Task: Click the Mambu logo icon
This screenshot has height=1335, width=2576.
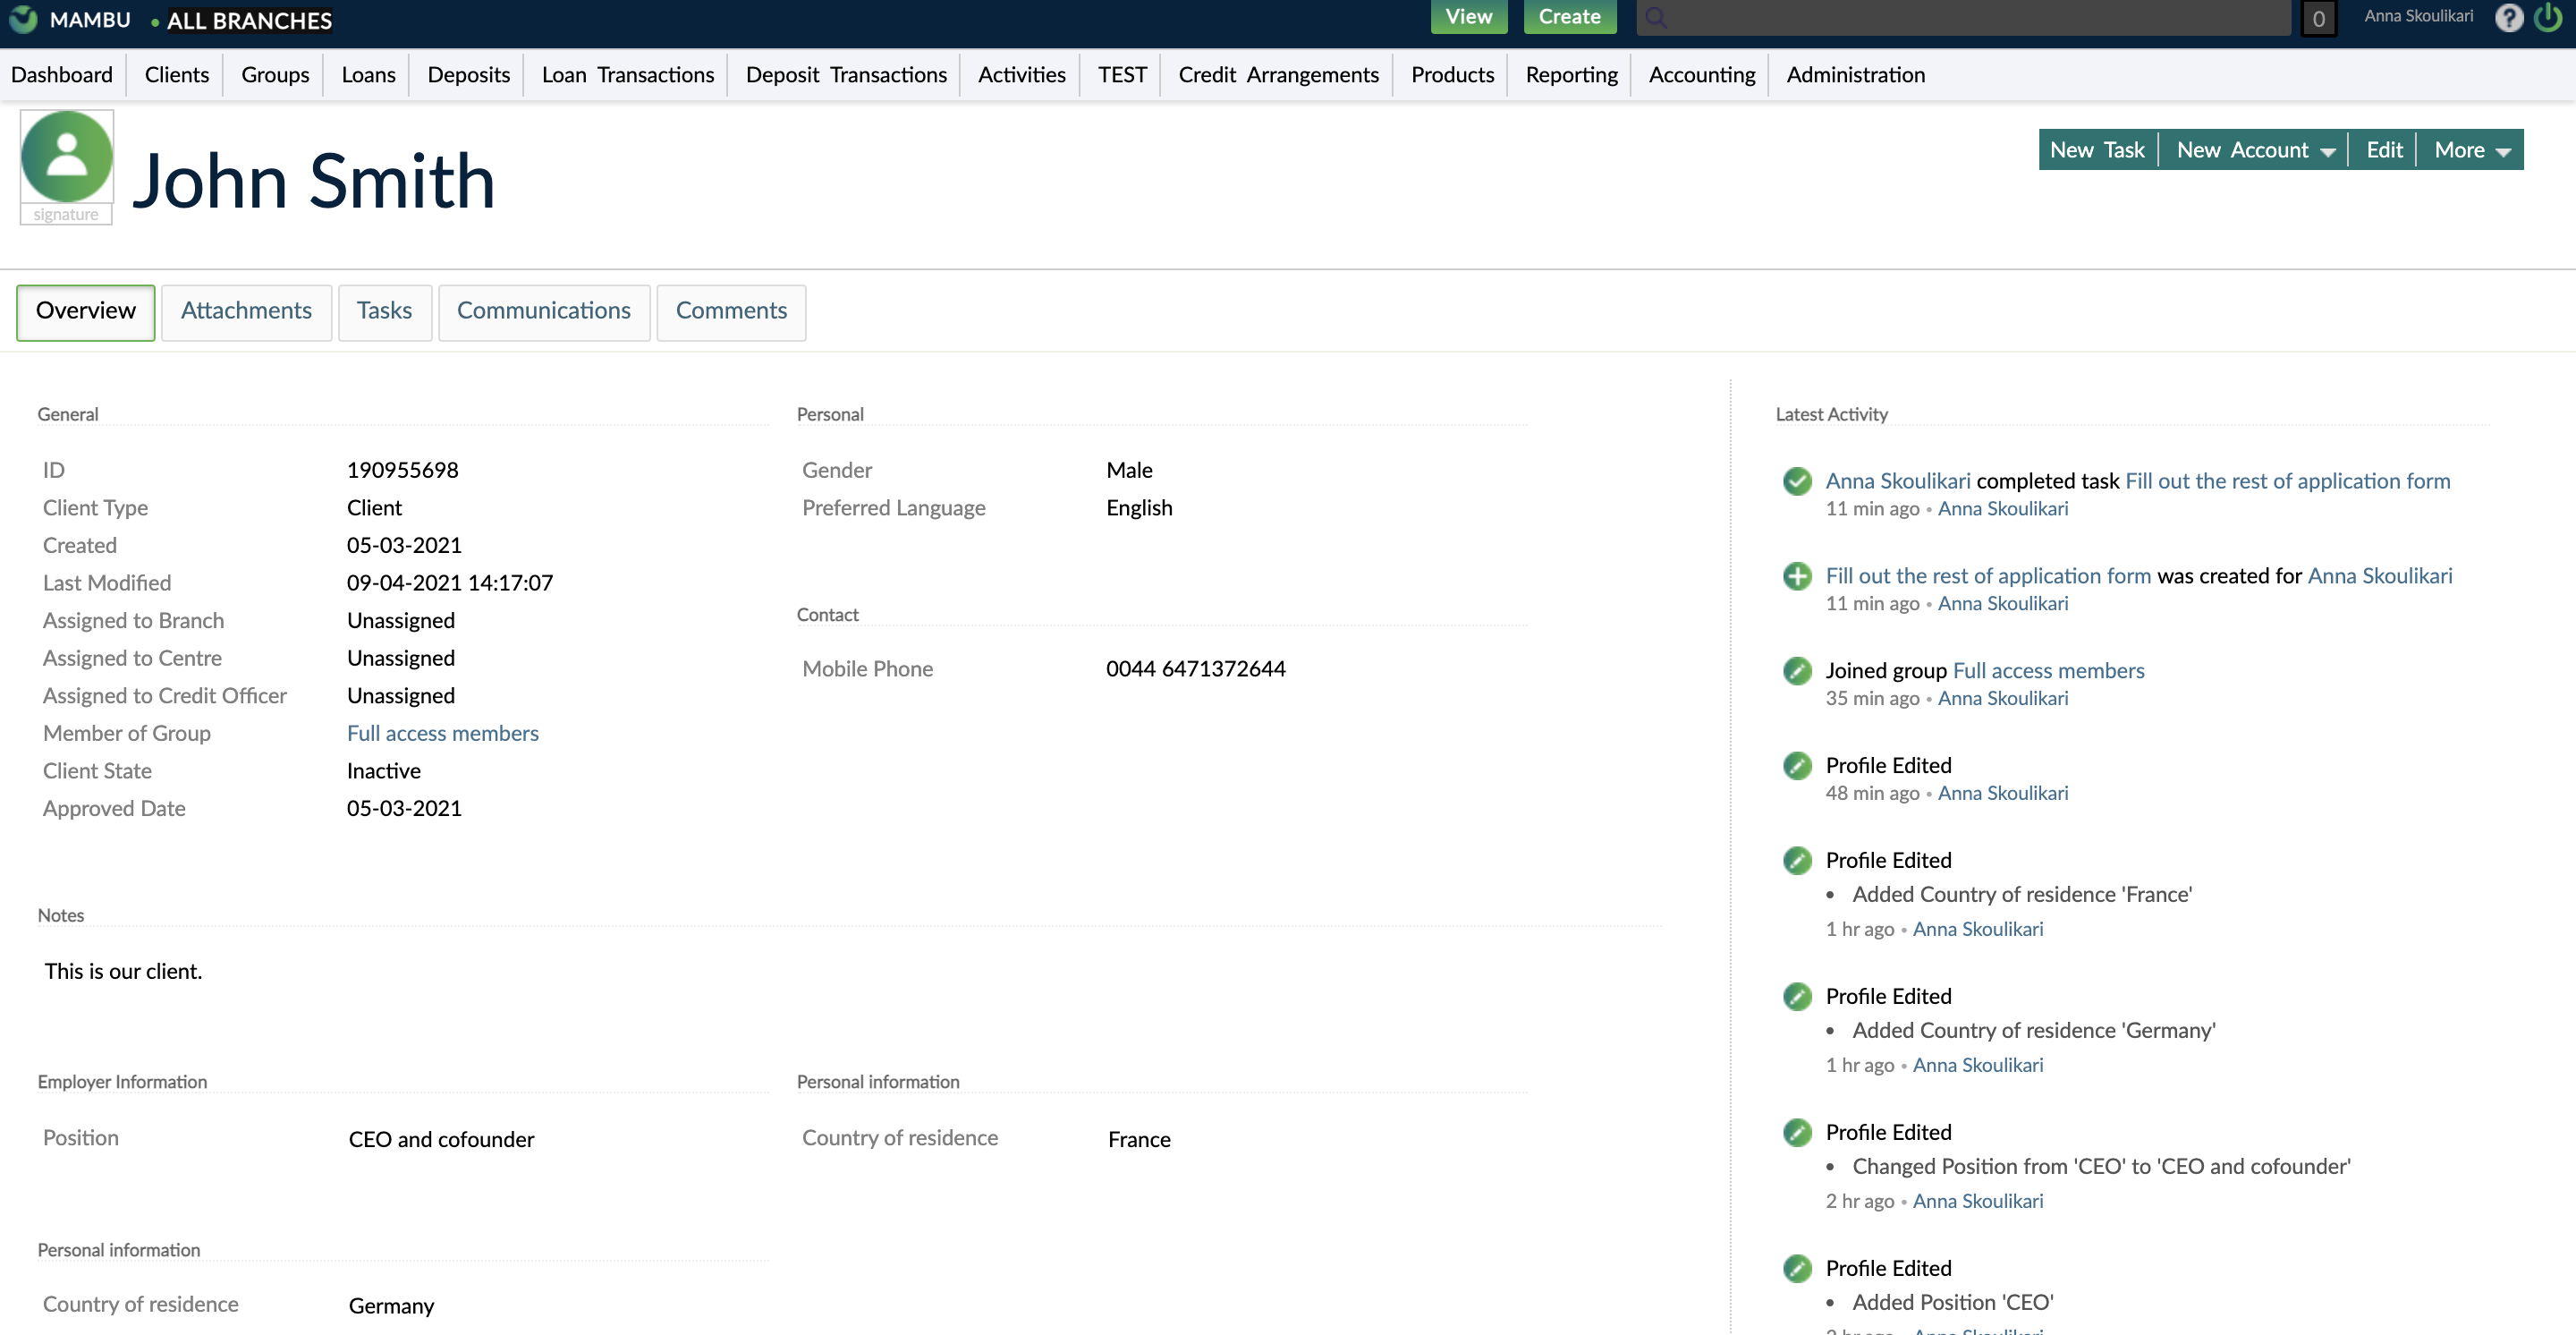Action: click(22, 19)
